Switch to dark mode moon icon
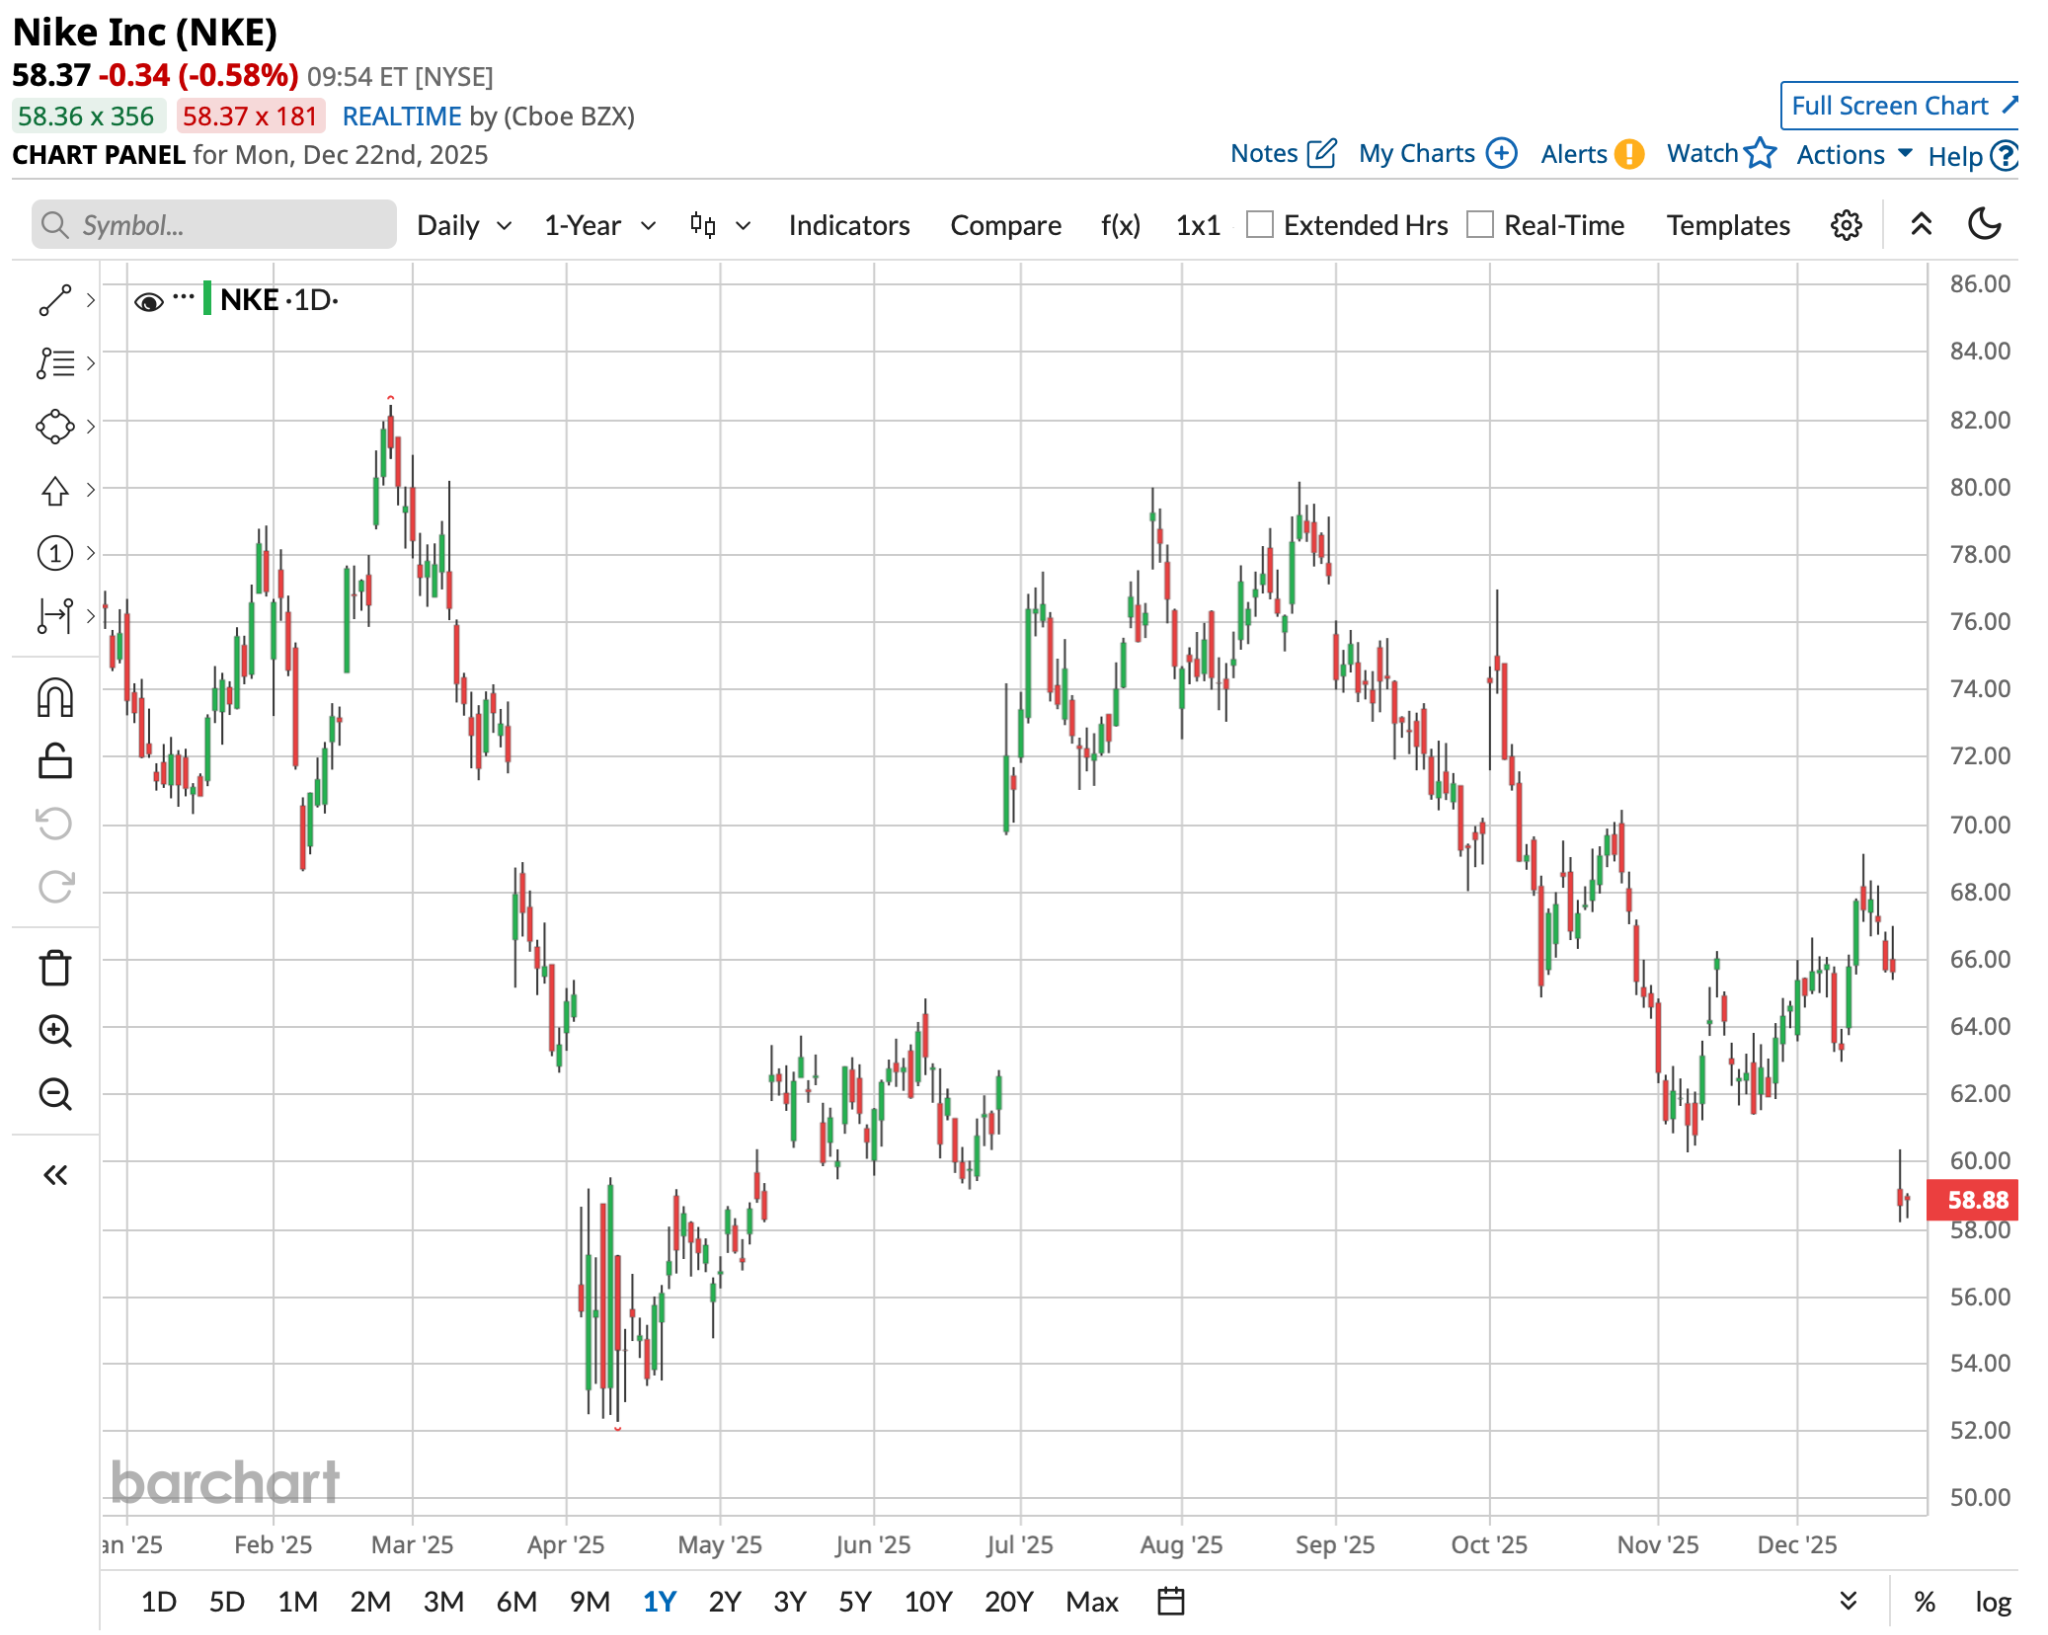Viewport: 2048px width, 1635px height. pyautogui.click(x=1984, y=224)
